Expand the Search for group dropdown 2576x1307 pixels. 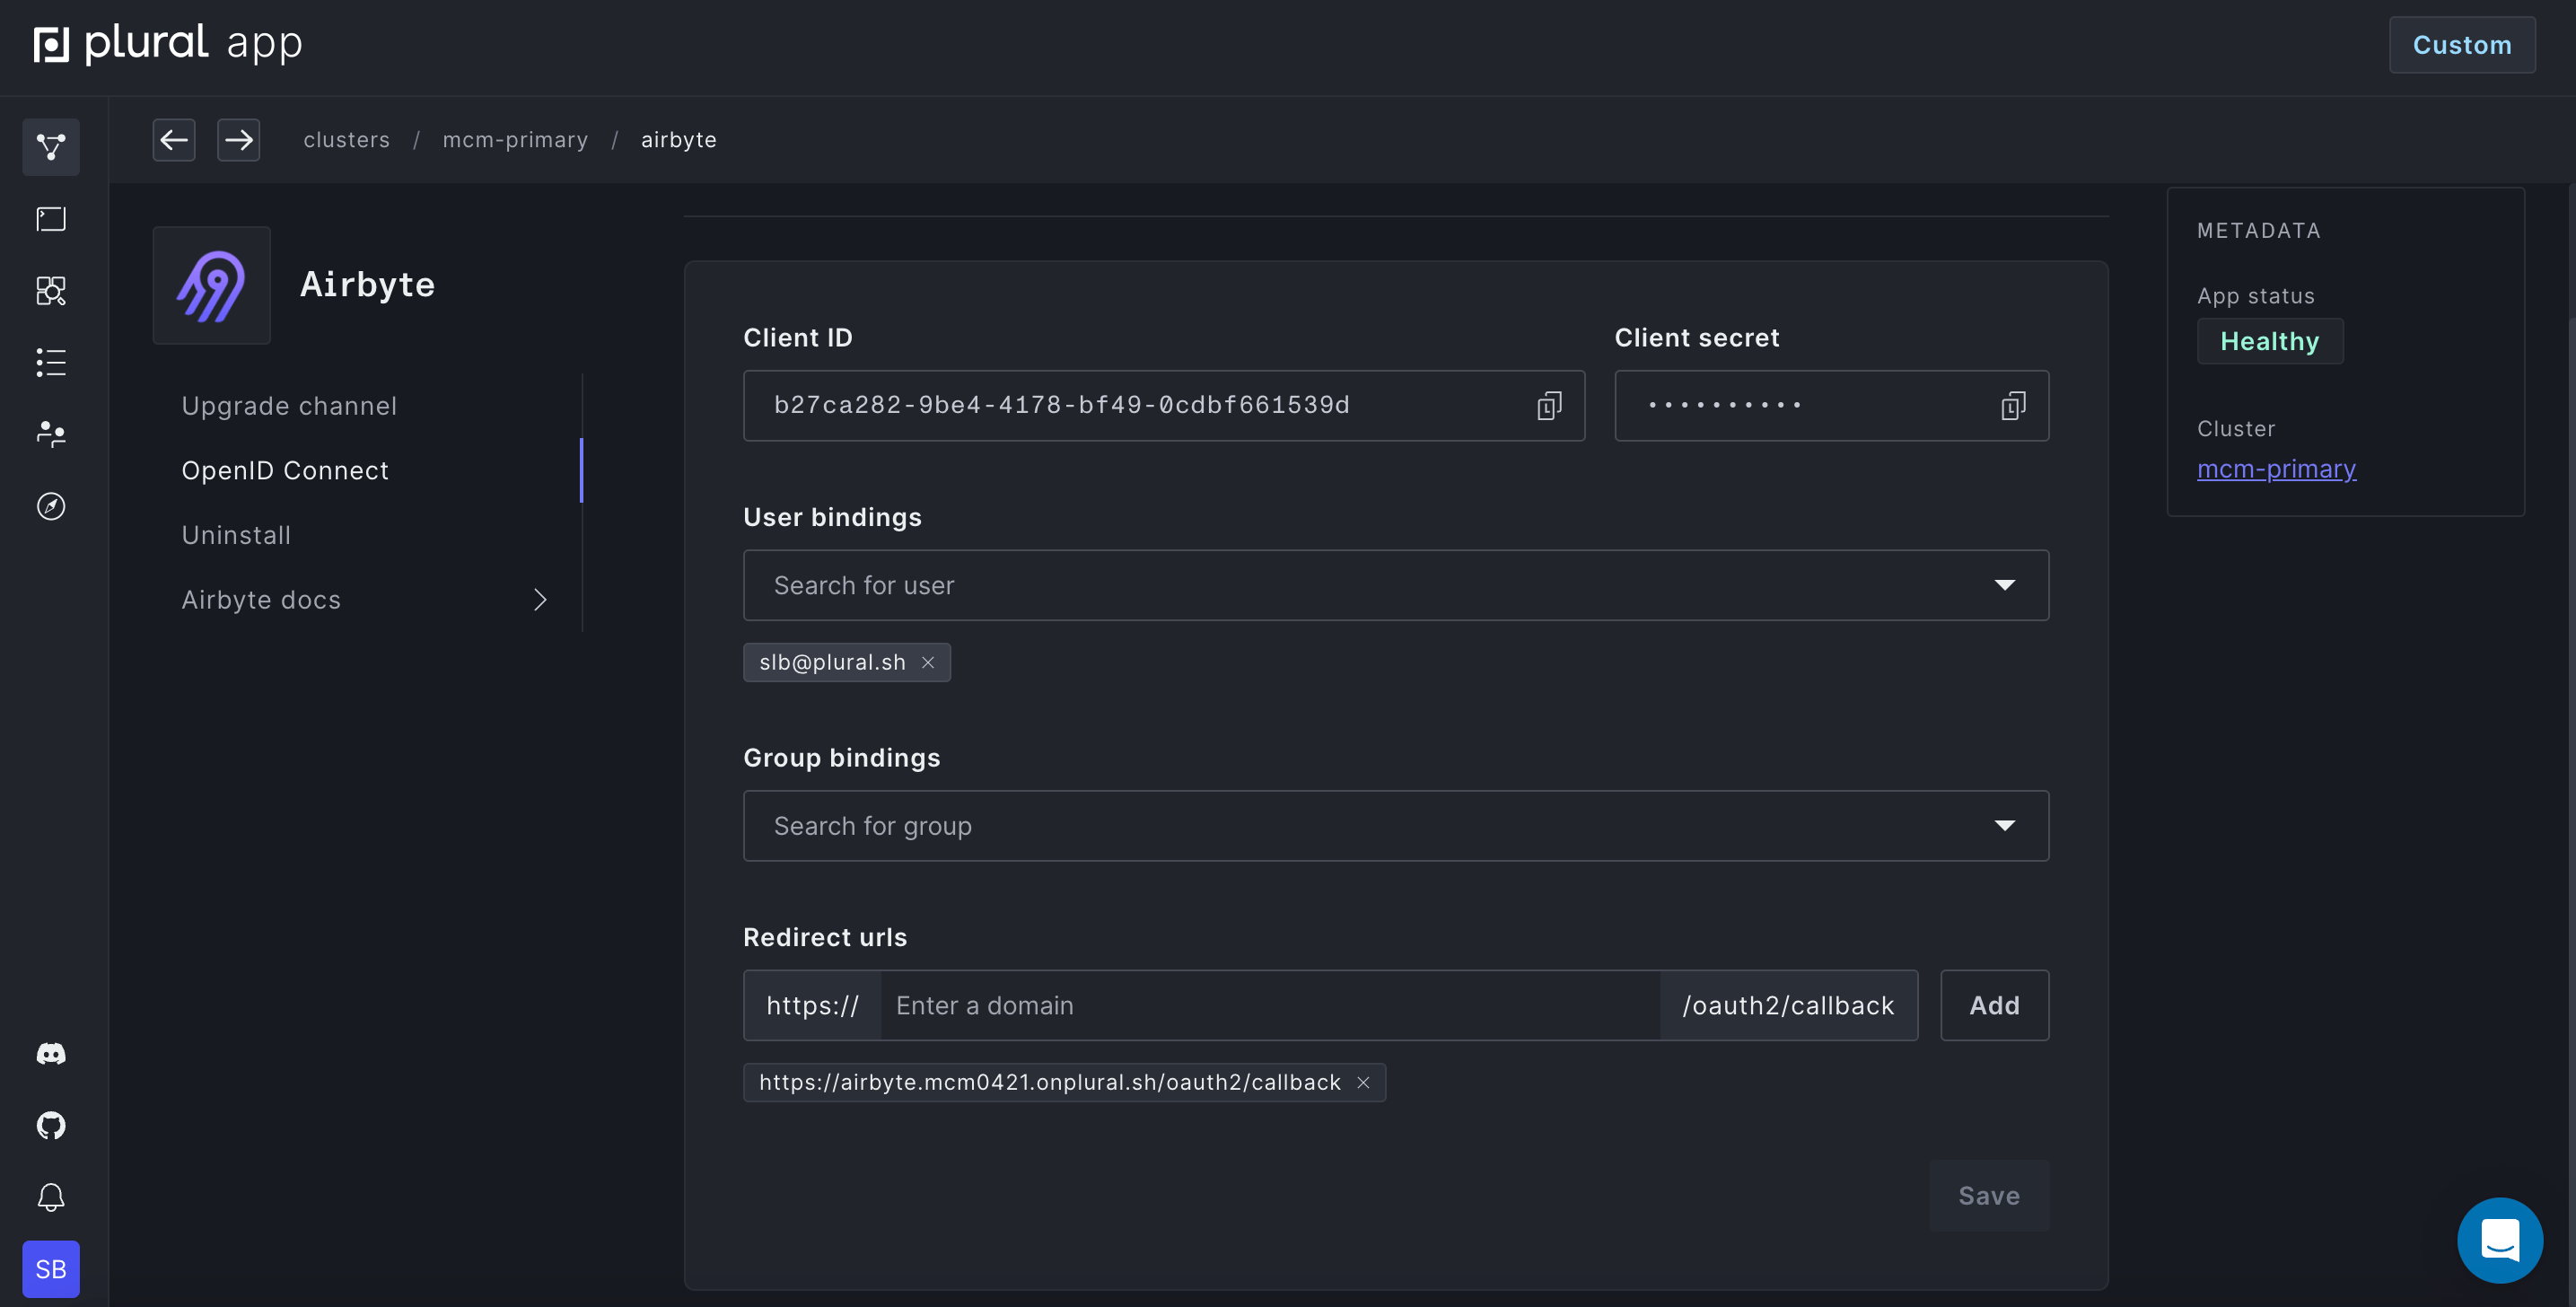[x=2004, y=826]
